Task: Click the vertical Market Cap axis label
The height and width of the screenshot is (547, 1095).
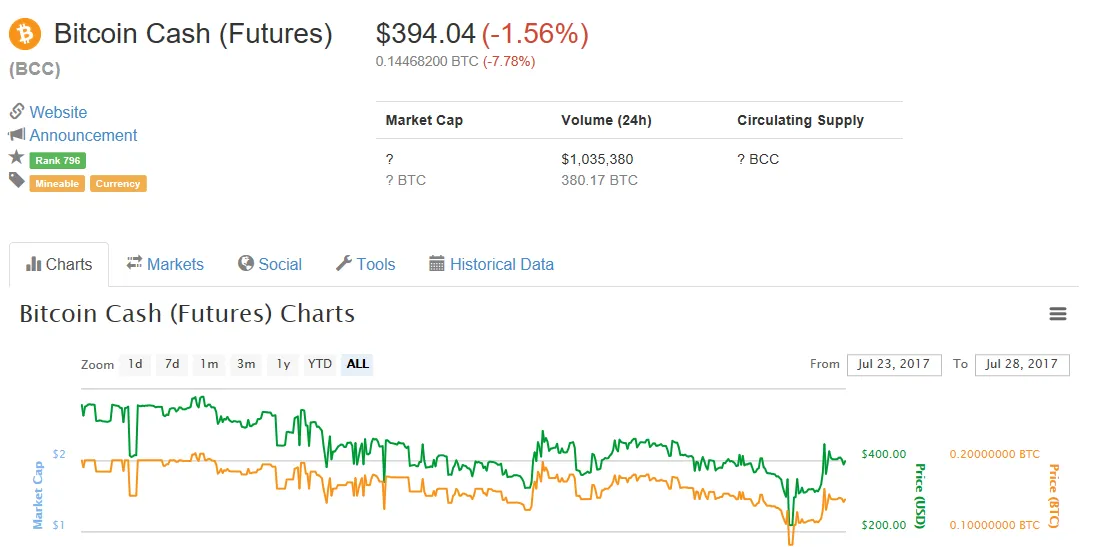Action: [x=38, y=495]
